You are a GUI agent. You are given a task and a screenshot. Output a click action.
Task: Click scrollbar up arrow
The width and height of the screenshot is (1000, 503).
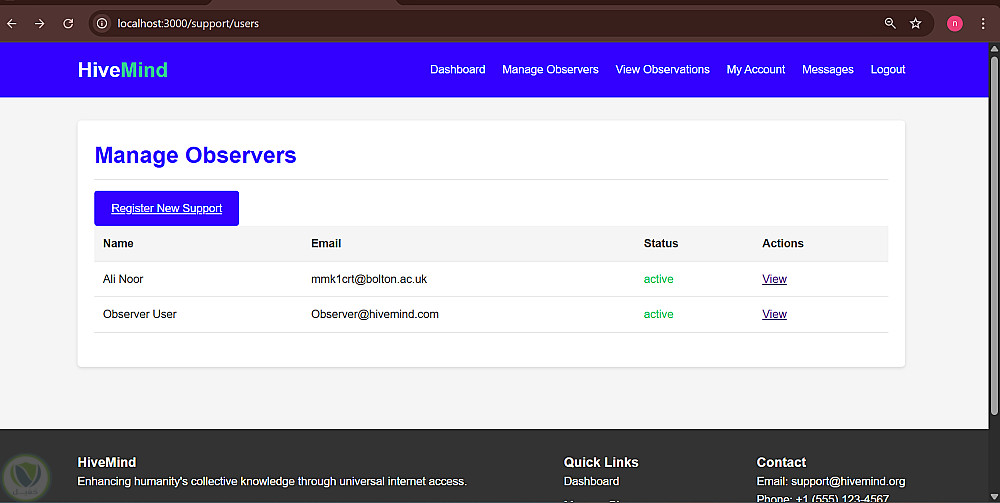[994, 48]
